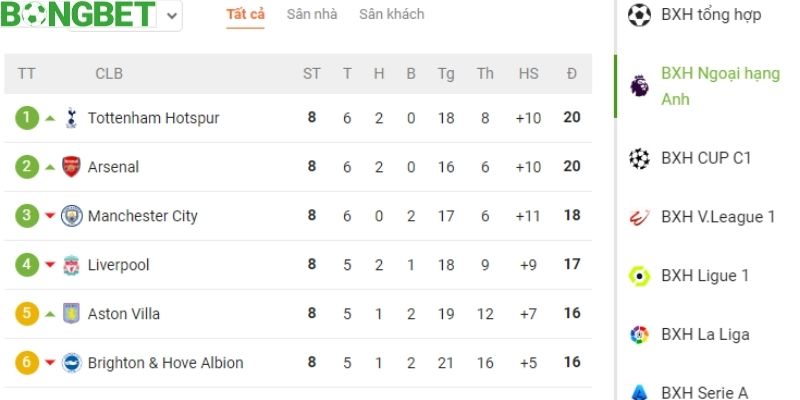Click the La Liga logo icon
The image size is (800, 400).
click(639, 335)
